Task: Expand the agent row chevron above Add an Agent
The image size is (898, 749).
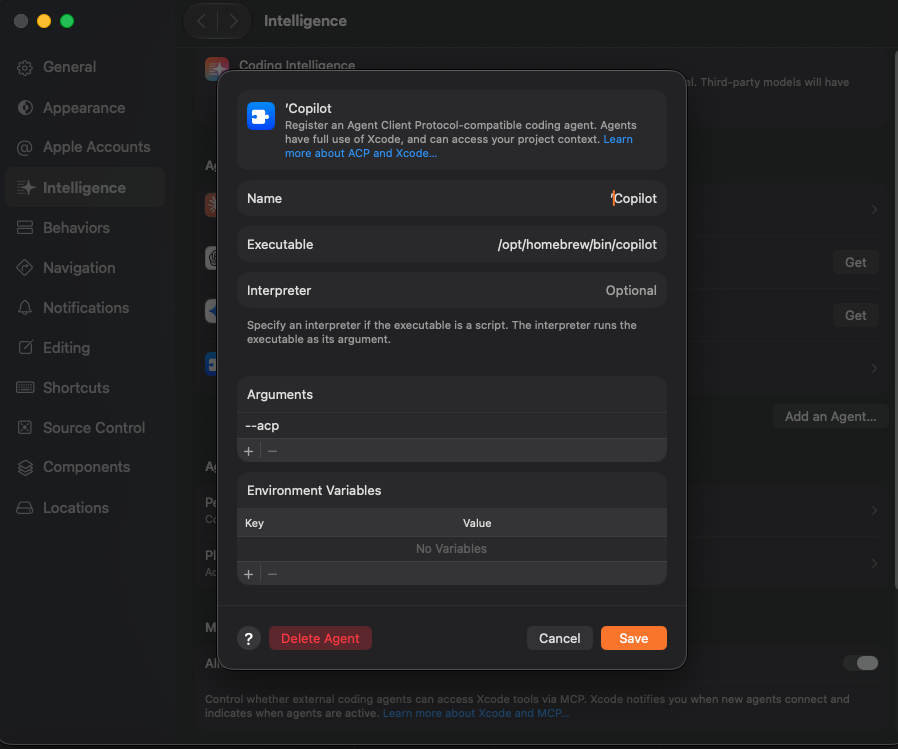Action: (x=874, y=368)
